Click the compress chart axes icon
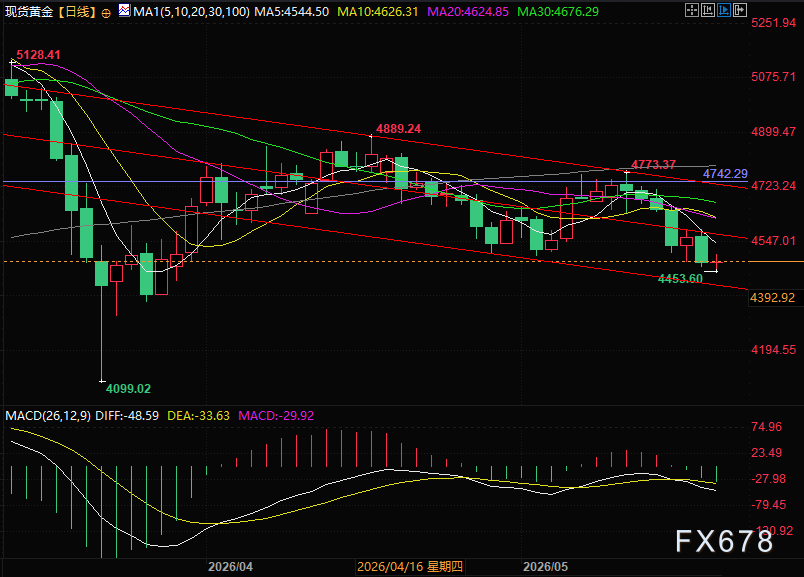Viewport: 804px width, 577px height. 708,10
